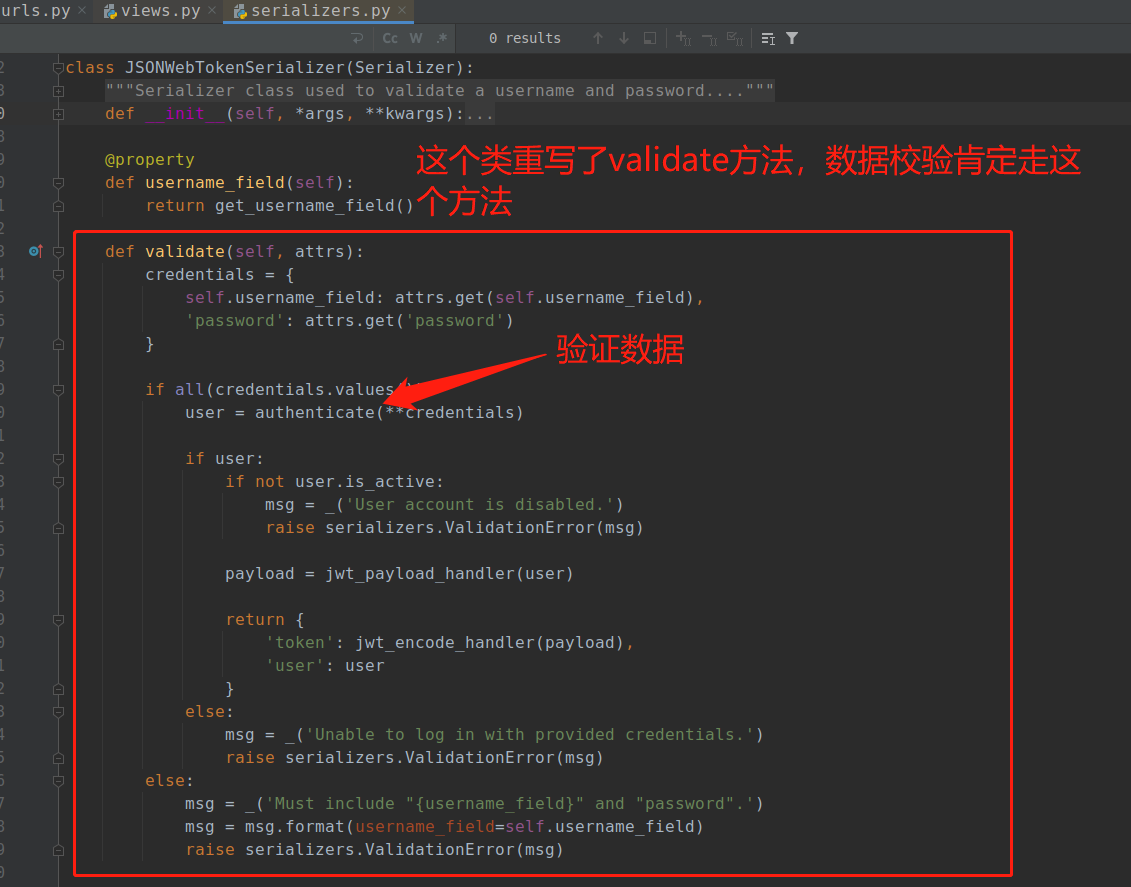The width and height of the screenshot is (1131, 887).
Task: Collapse the 'if all(credentials.values' block
Action: point(58,390)
